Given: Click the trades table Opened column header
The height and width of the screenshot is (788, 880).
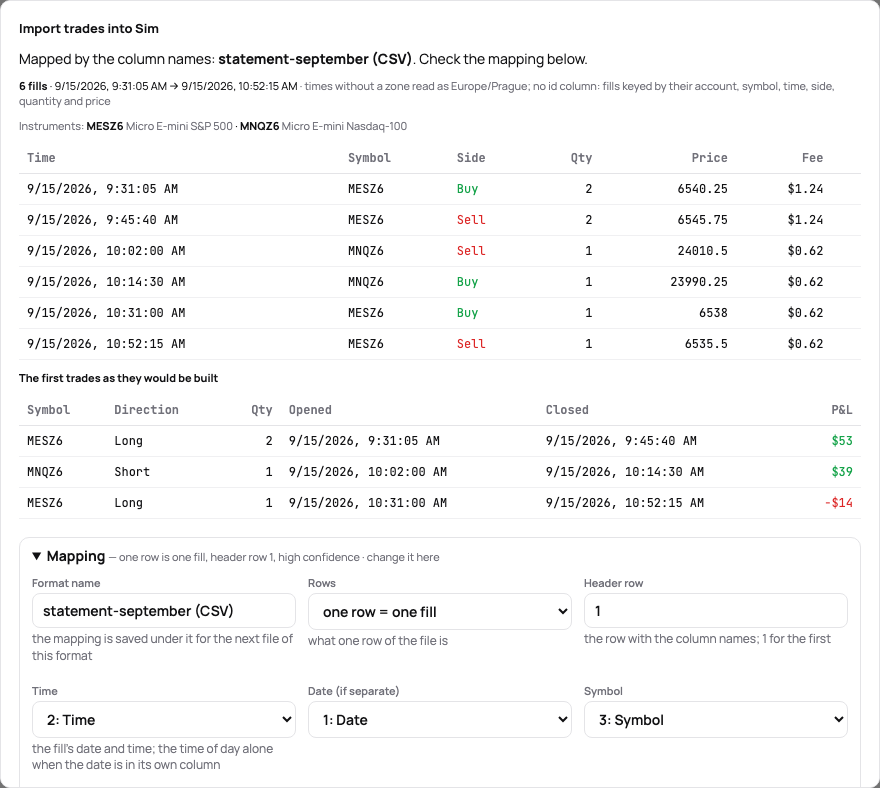Looking at the screenshot, I should tap(310, 410).
